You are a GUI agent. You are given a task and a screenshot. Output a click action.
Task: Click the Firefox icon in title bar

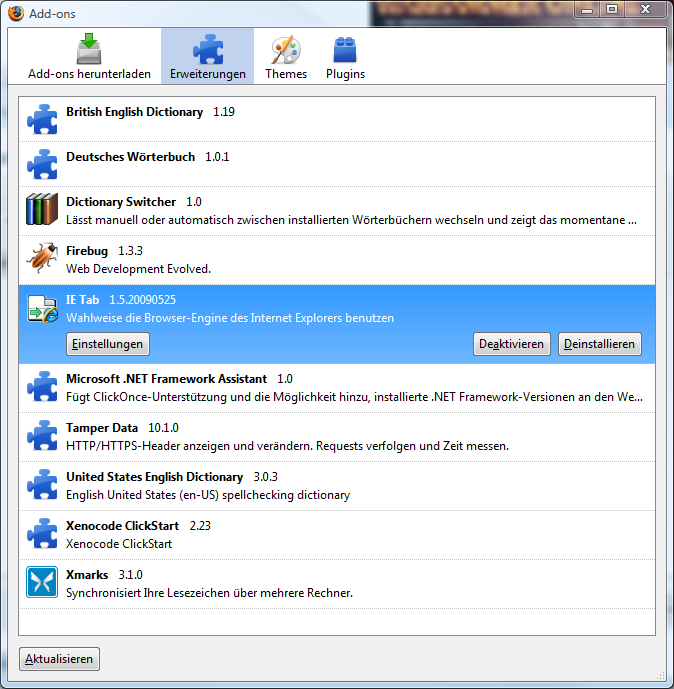(16, 13)
